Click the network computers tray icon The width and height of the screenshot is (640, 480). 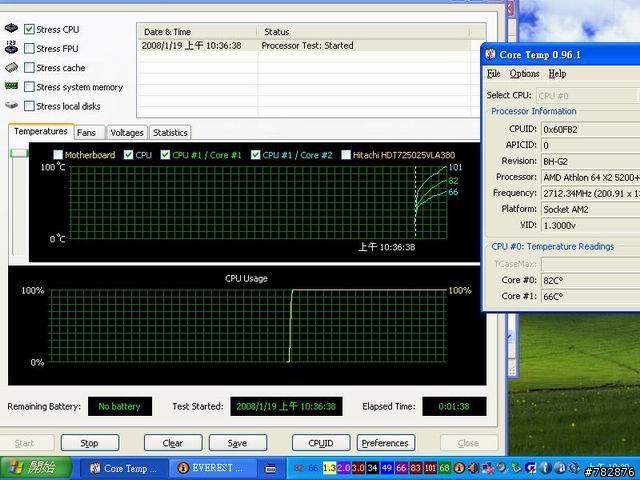click(488, 468)
